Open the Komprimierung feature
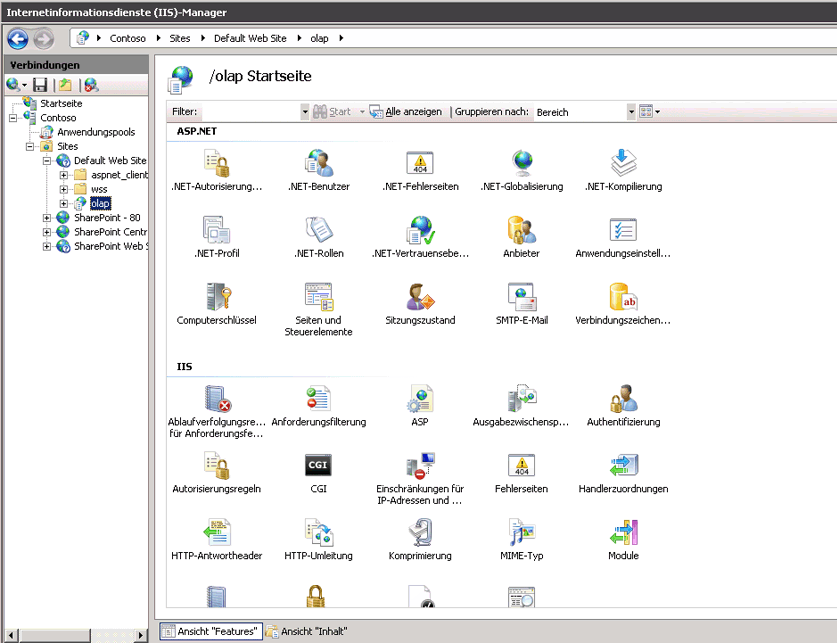The width and height of the screenshot is (837, 643). pyautogui.click(x=419, y=533)
